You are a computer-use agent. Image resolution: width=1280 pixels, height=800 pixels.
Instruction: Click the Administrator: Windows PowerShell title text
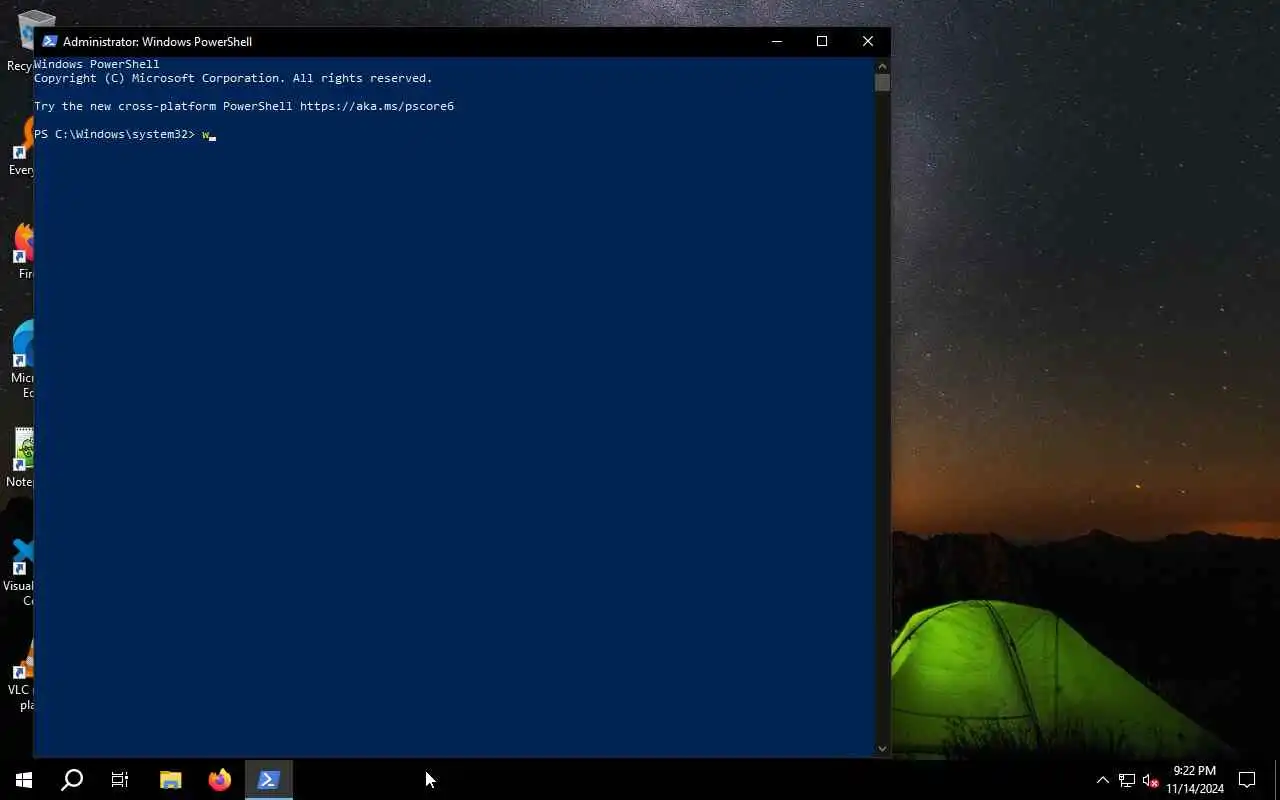pyautogui.click(x=157, y=41)
